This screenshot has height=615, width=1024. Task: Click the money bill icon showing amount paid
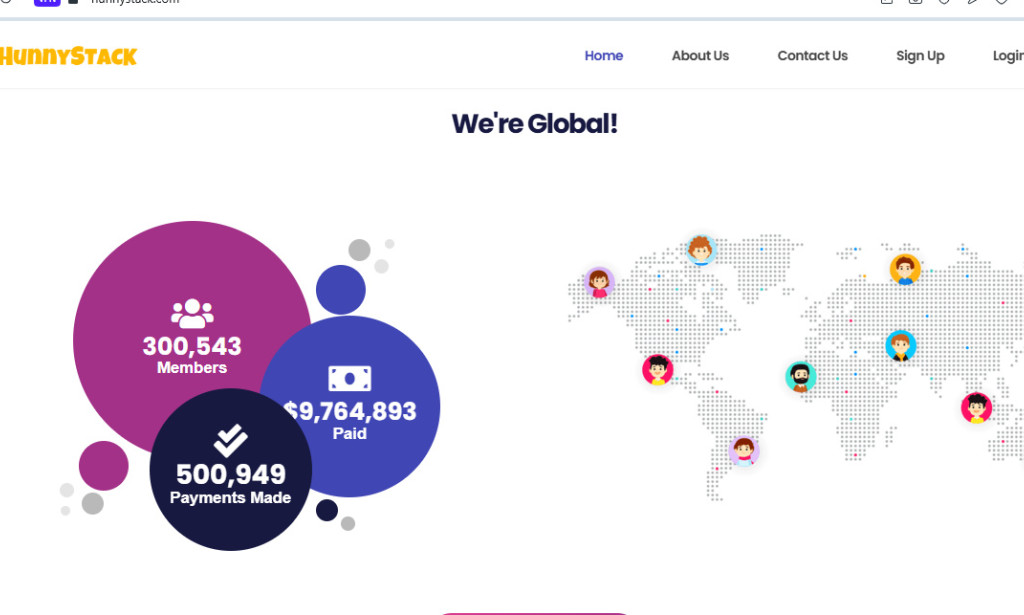pyautogui.click(x=349, y=380)
